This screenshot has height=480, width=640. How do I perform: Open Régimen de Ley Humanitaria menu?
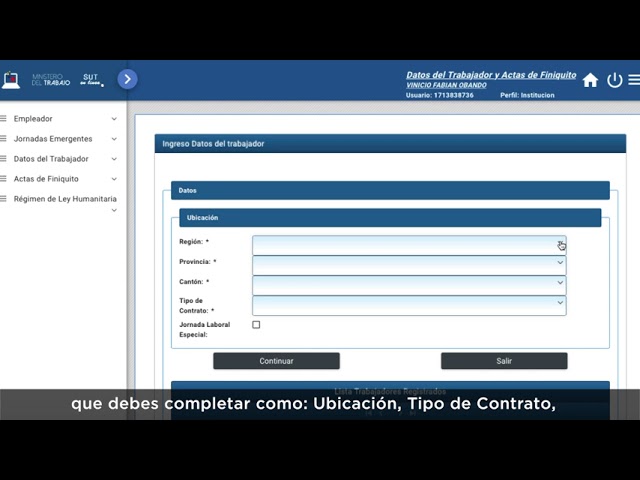(x=65, y=199)
